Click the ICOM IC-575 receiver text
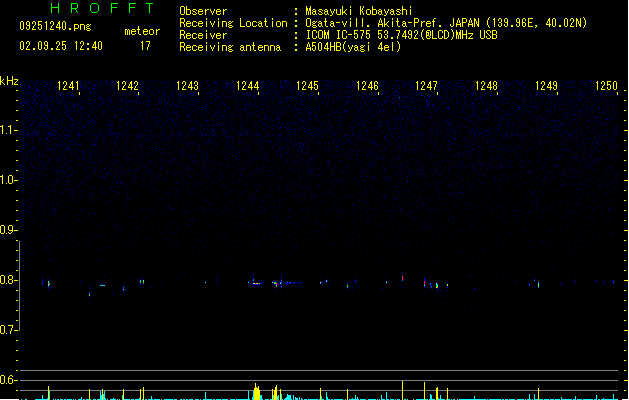This screenshot has height=400, width=629. click(401, 35)
